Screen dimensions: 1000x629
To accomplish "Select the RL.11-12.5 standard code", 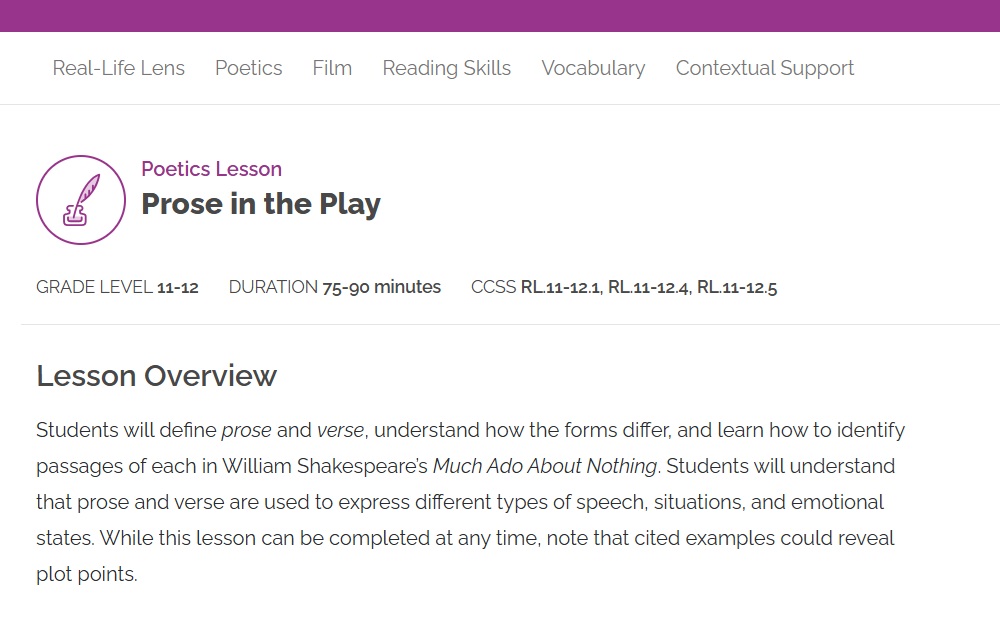I will [x=737, y=288].
